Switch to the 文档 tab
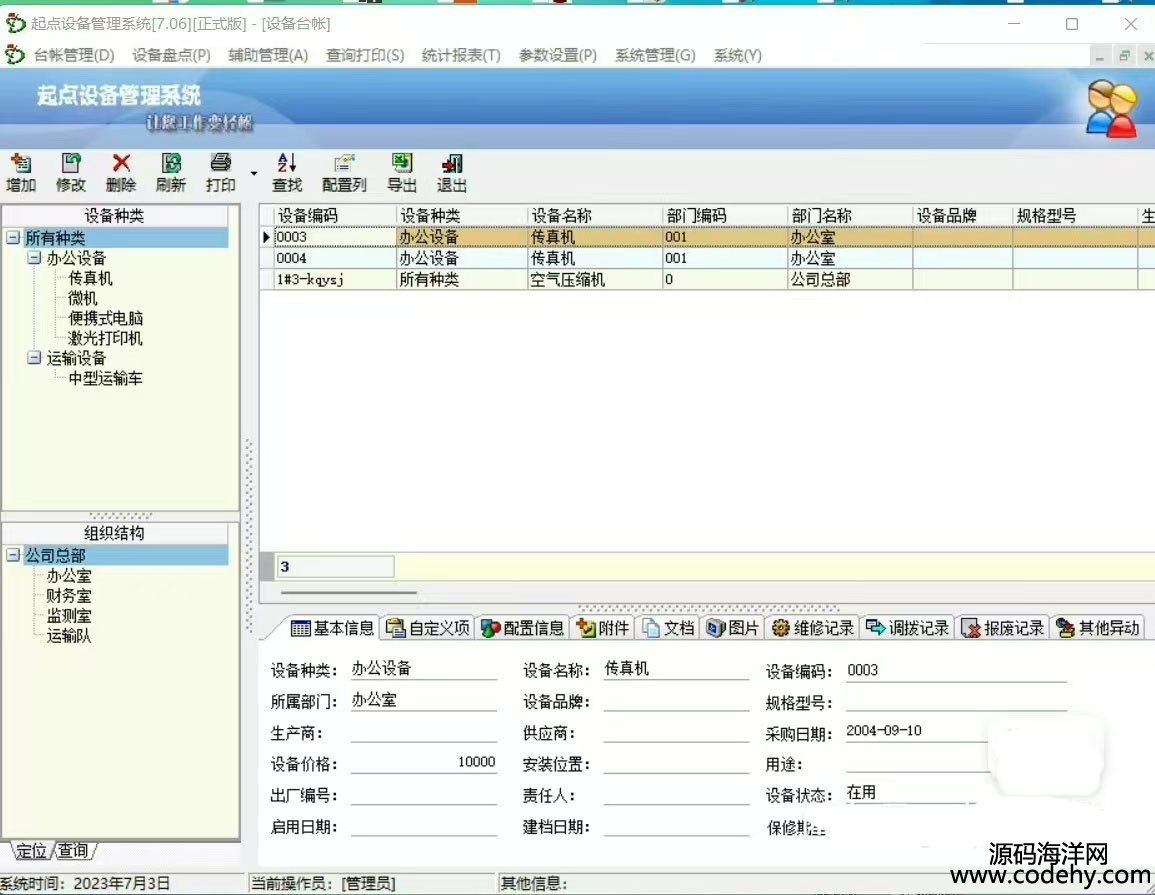This screenshot has width=1155, height=895. coord(668,628)
